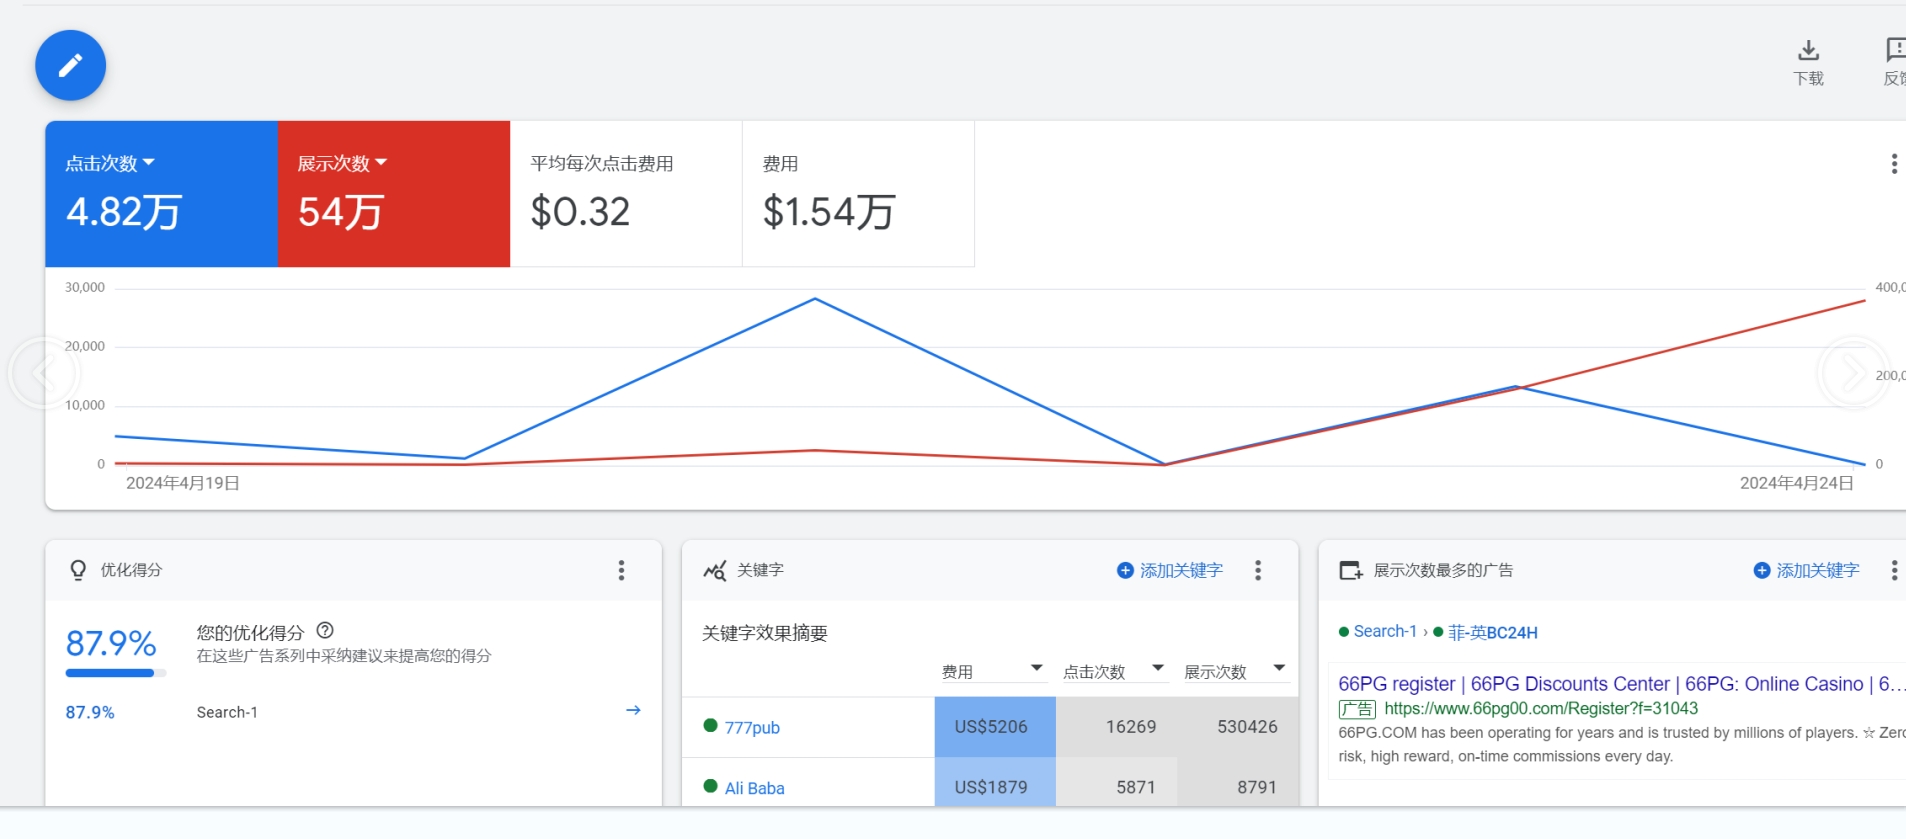
Task: Click the 关键字效果摘要 heading
Action: tap(765, 633)
